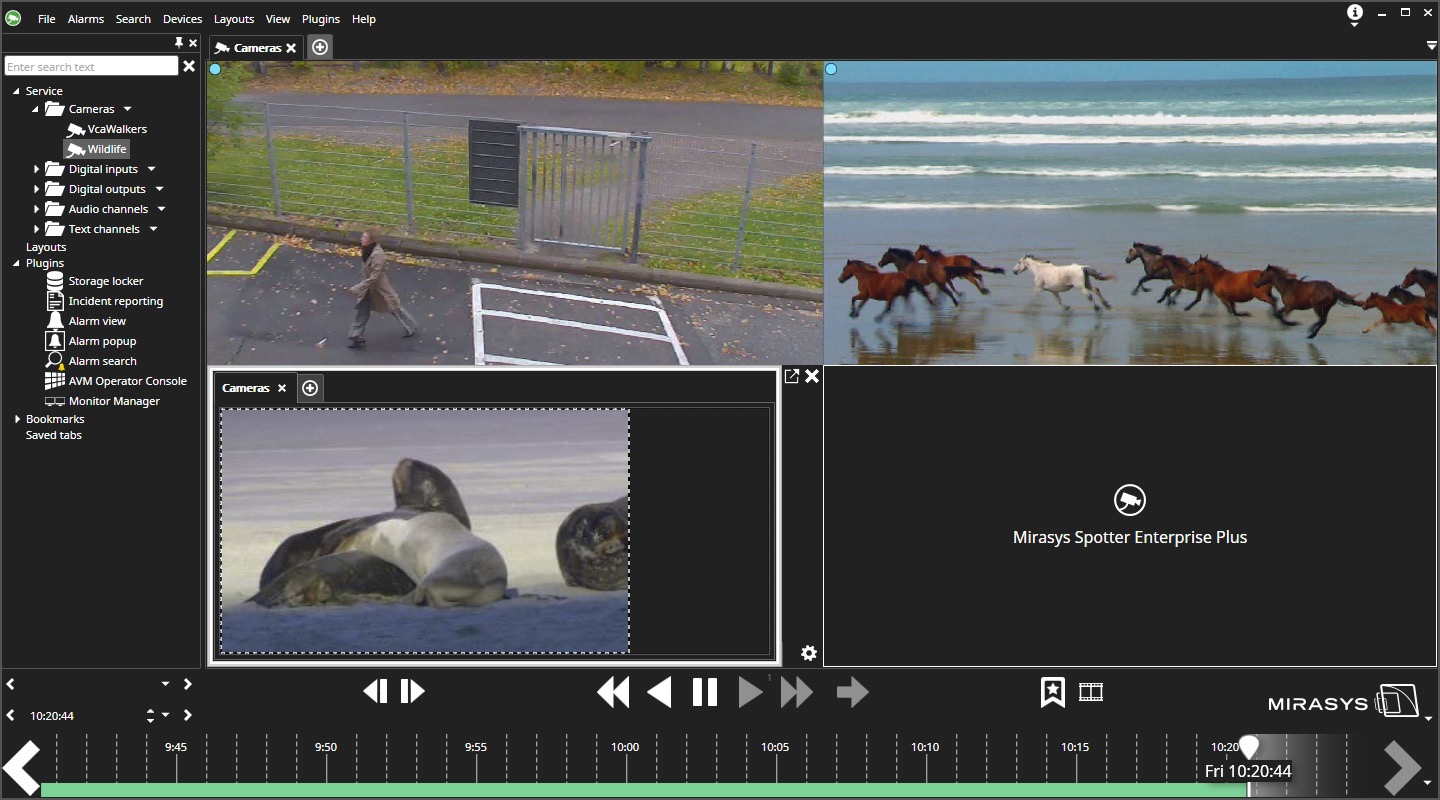Step one frame backward
This screenshot has height=800, width=1440.
[x=375, y=691]
